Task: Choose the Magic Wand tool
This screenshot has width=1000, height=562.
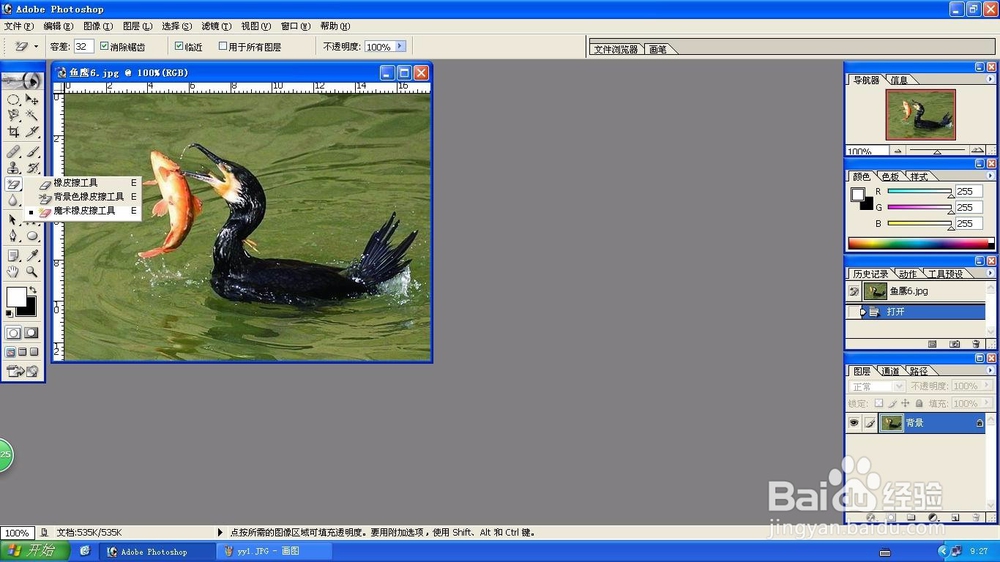Action: (x=32, y=115)
